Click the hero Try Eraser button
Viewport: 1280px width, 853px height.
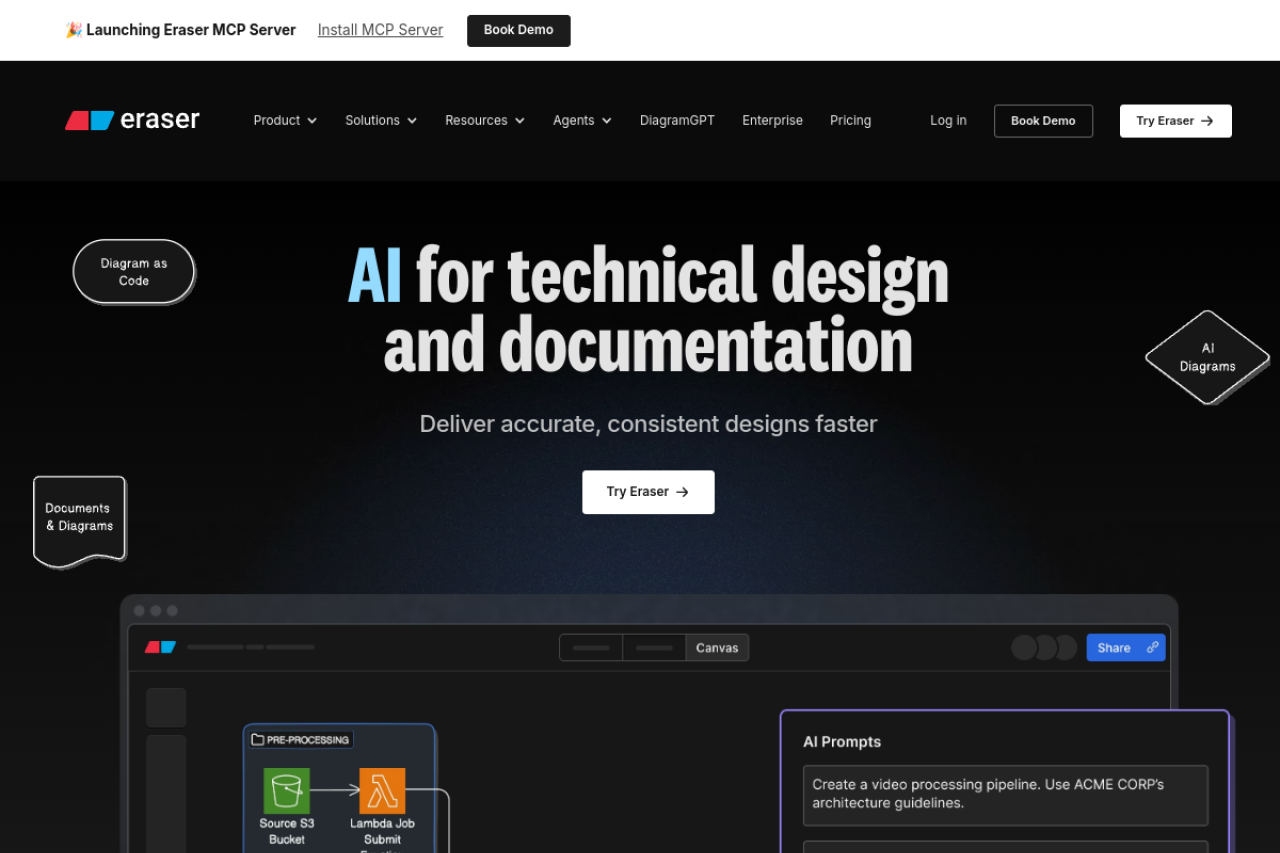(648, 492)
